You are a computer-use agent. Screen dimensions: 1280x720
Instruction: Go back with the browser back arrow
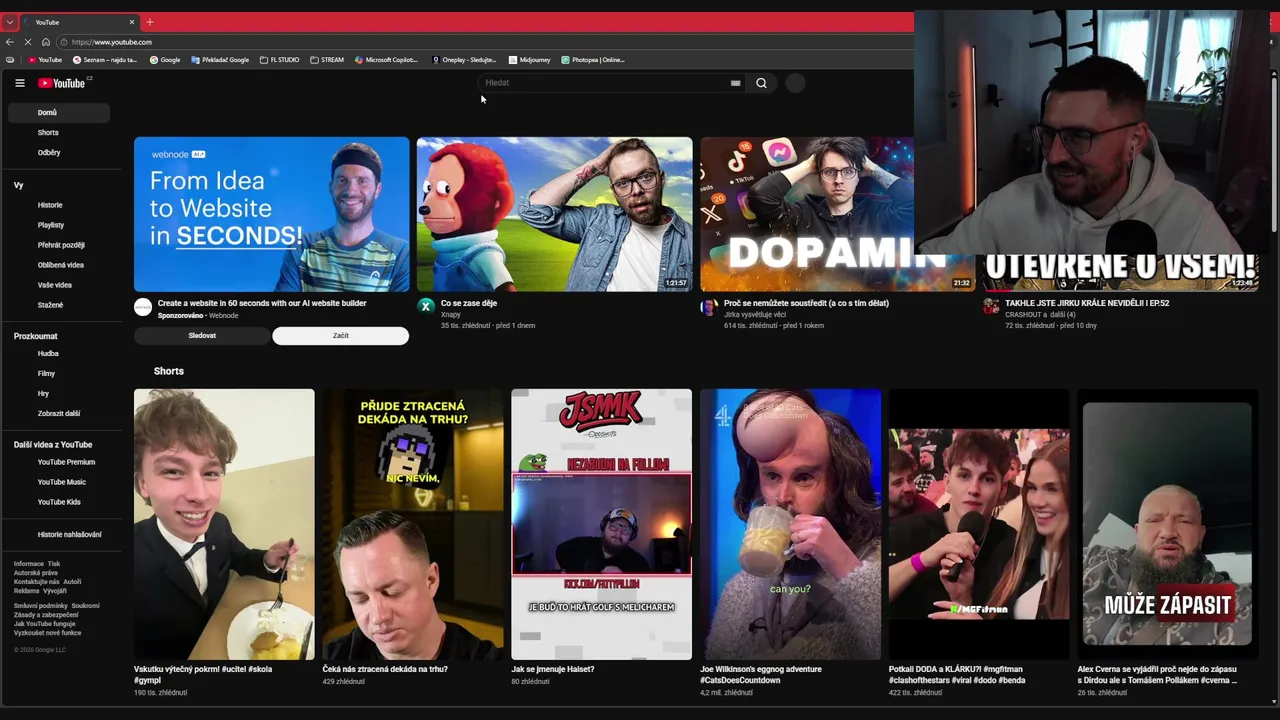pos(10,42)
